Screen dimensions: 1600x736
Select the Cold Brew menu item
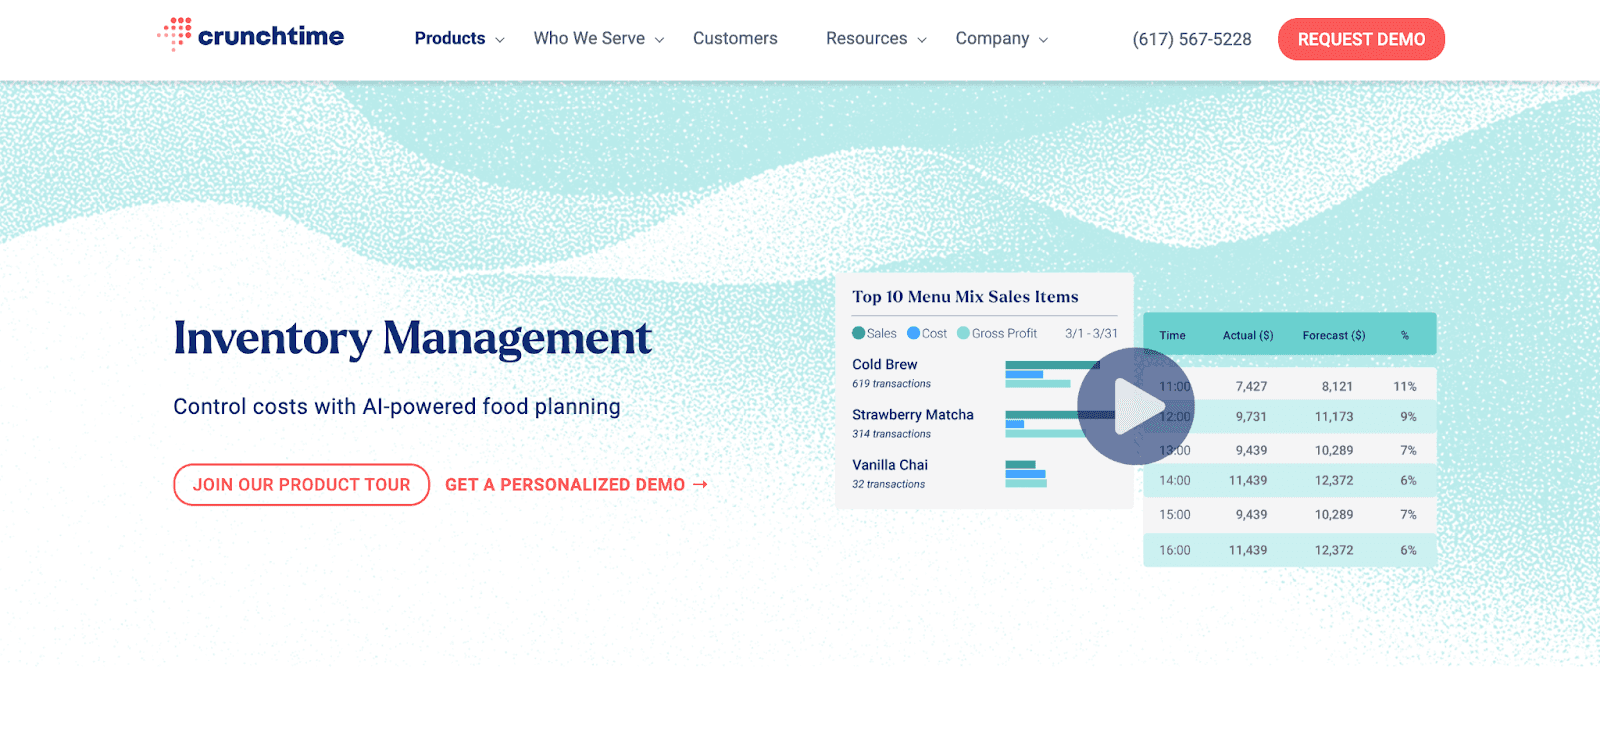(884, 364)
